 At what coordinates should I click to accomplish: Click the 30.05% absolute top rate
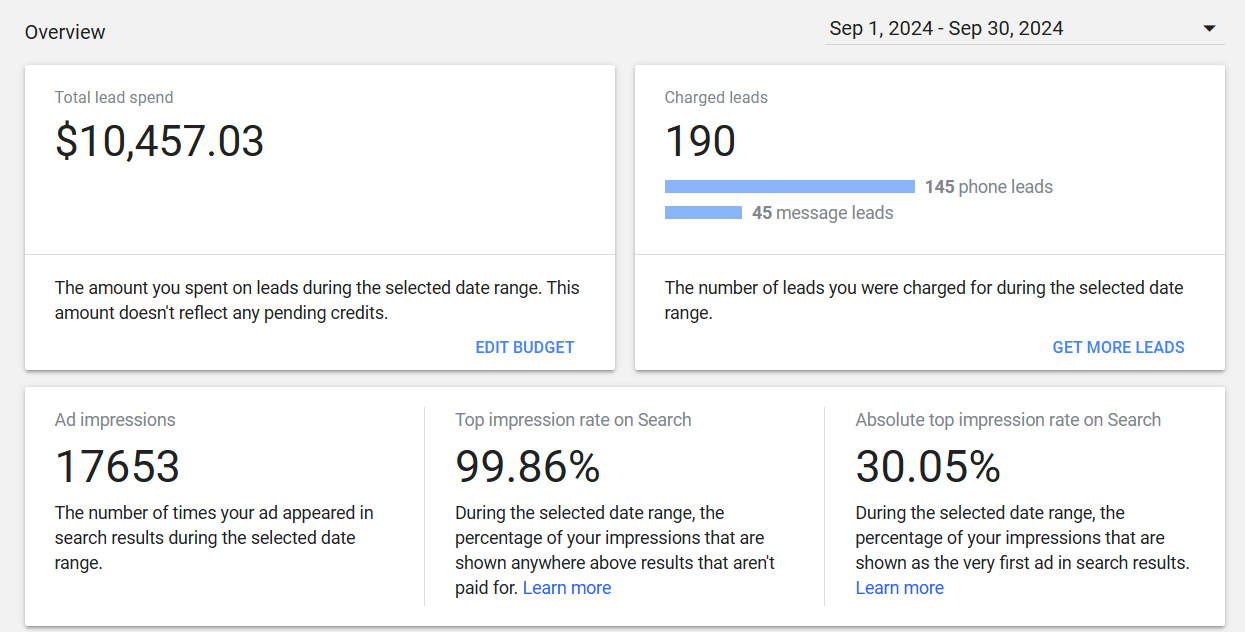(x=928, y=467)
